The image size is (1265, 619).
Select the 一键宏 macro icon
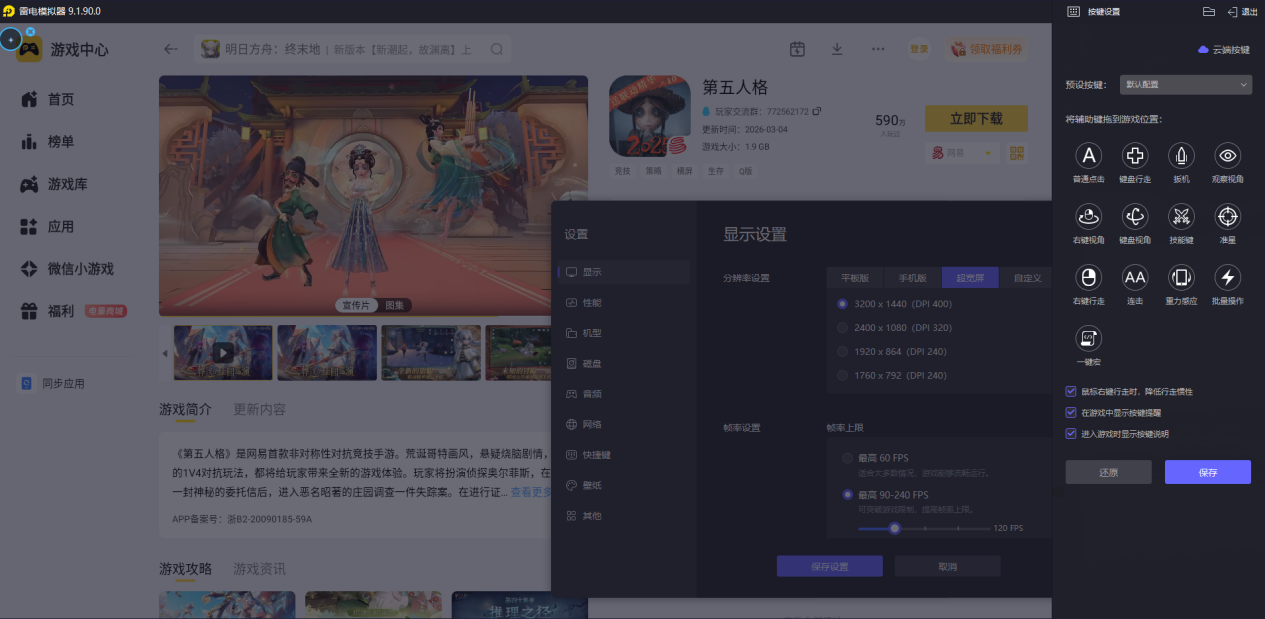(x=1089, y=338)
